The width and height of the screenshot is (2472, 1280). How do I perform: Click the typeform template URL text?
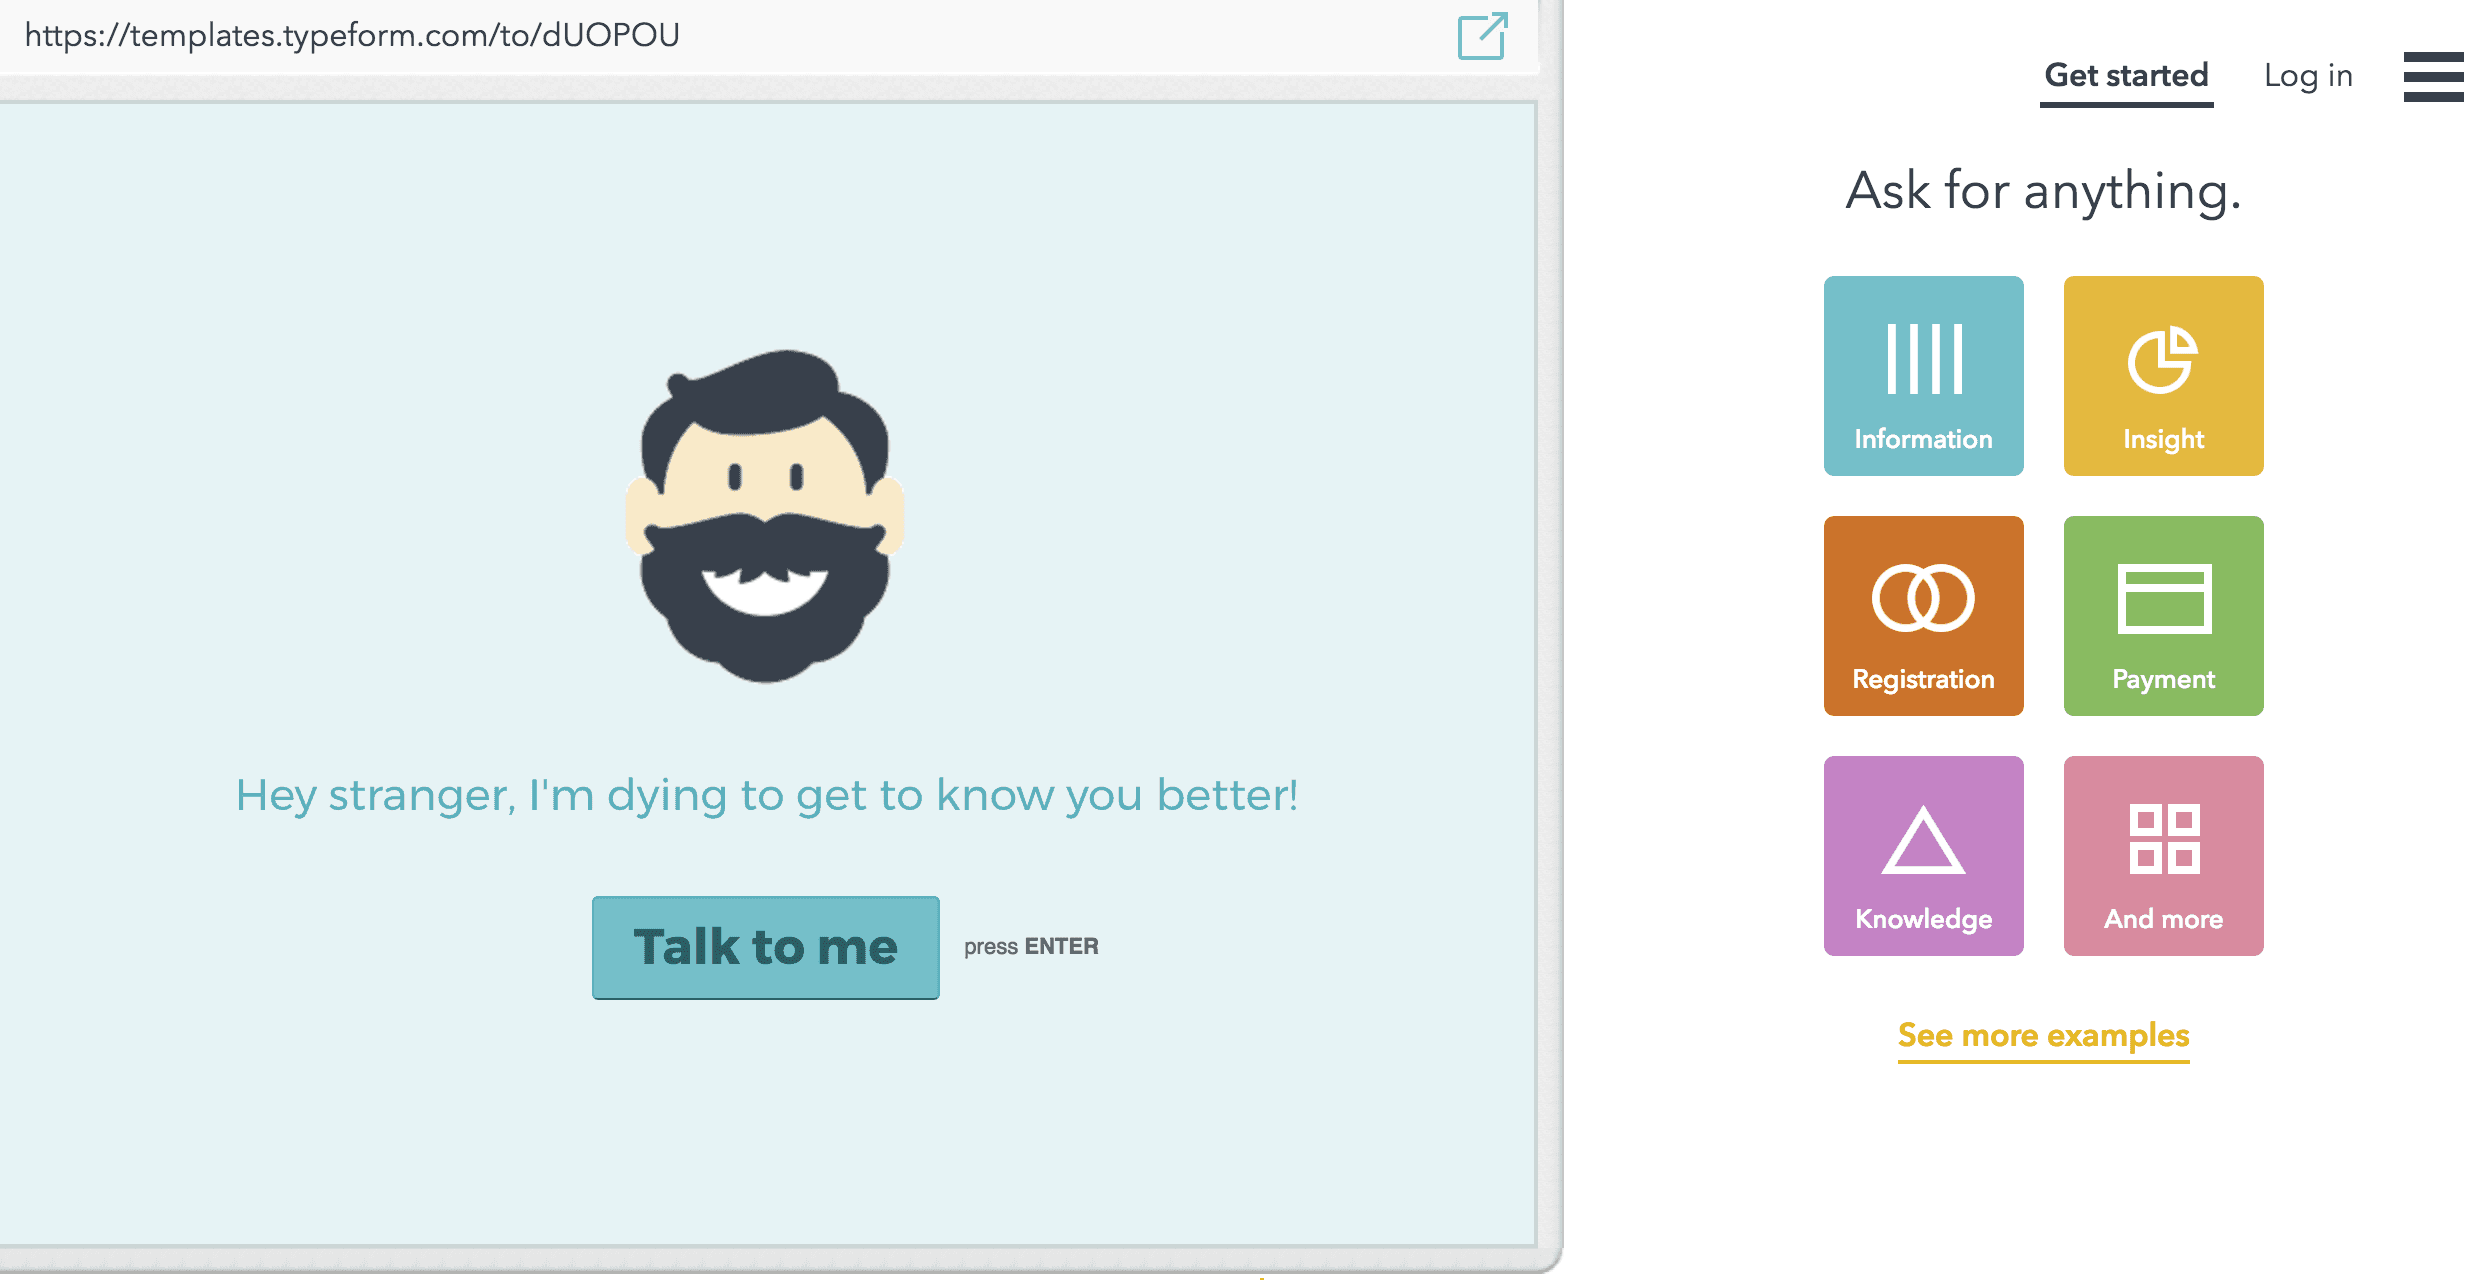click(x=352, y=36)
